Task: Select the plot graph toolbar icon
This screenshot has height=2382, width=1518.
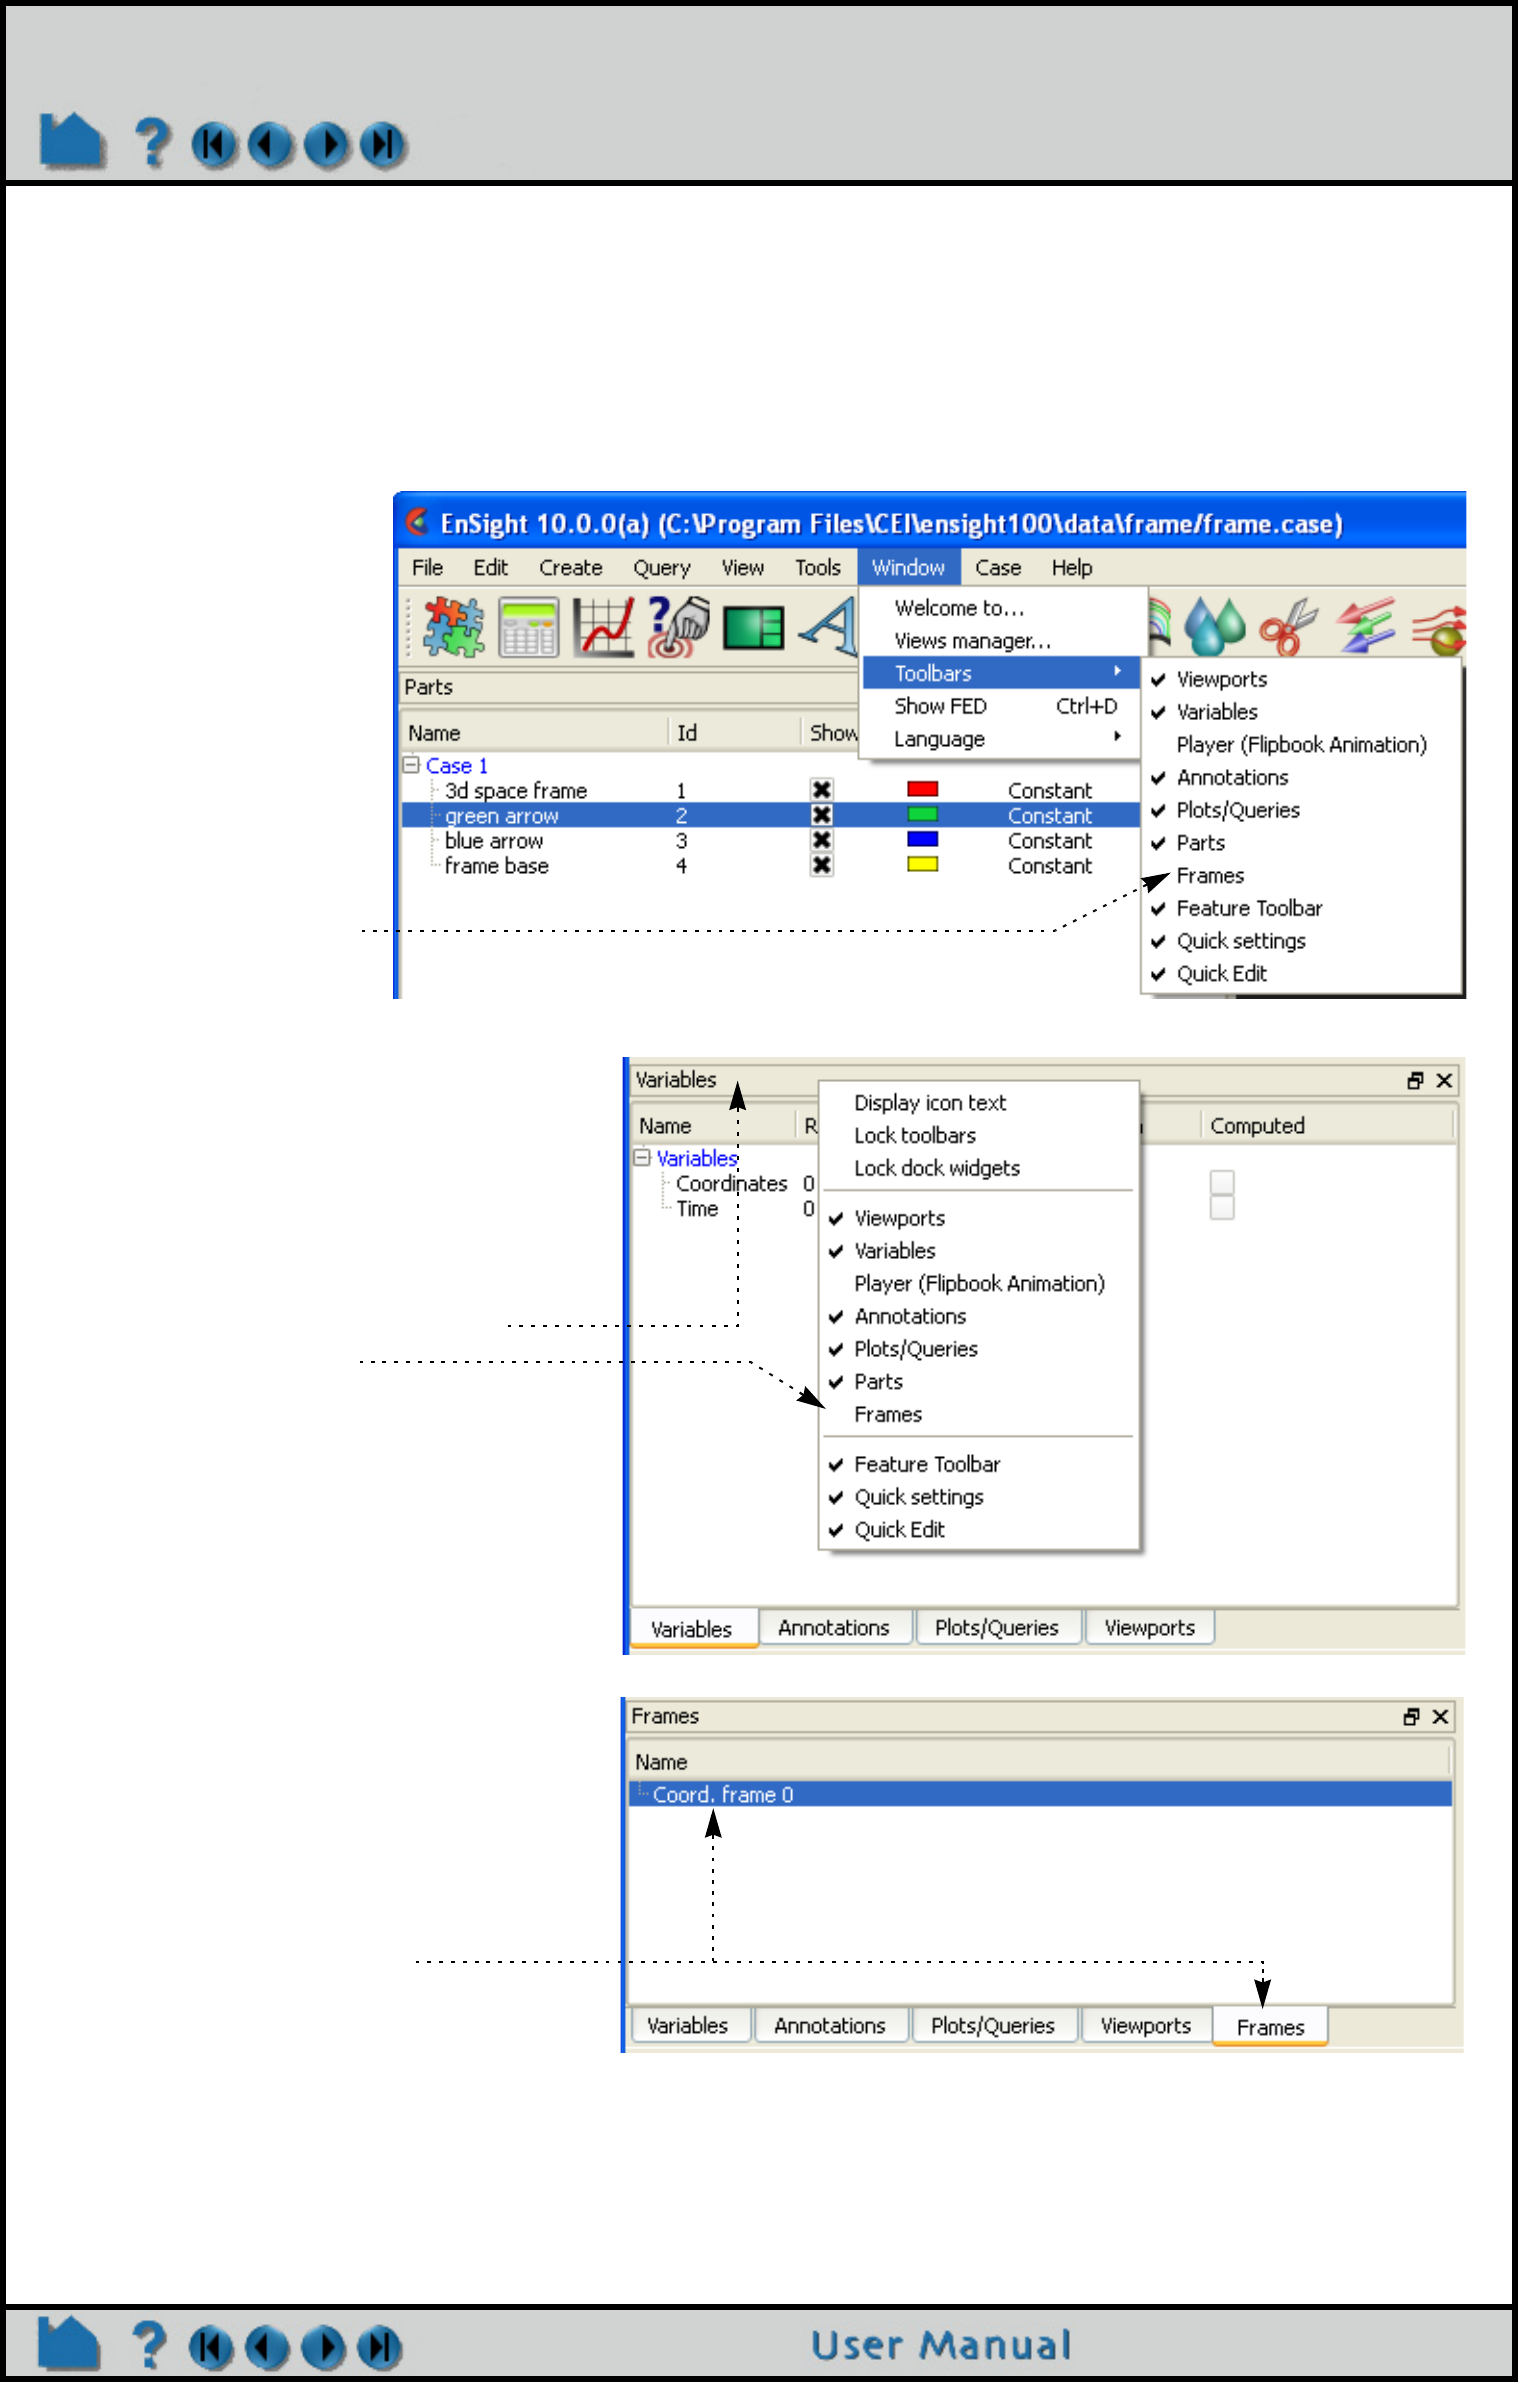Action: [x=604, y=627]
